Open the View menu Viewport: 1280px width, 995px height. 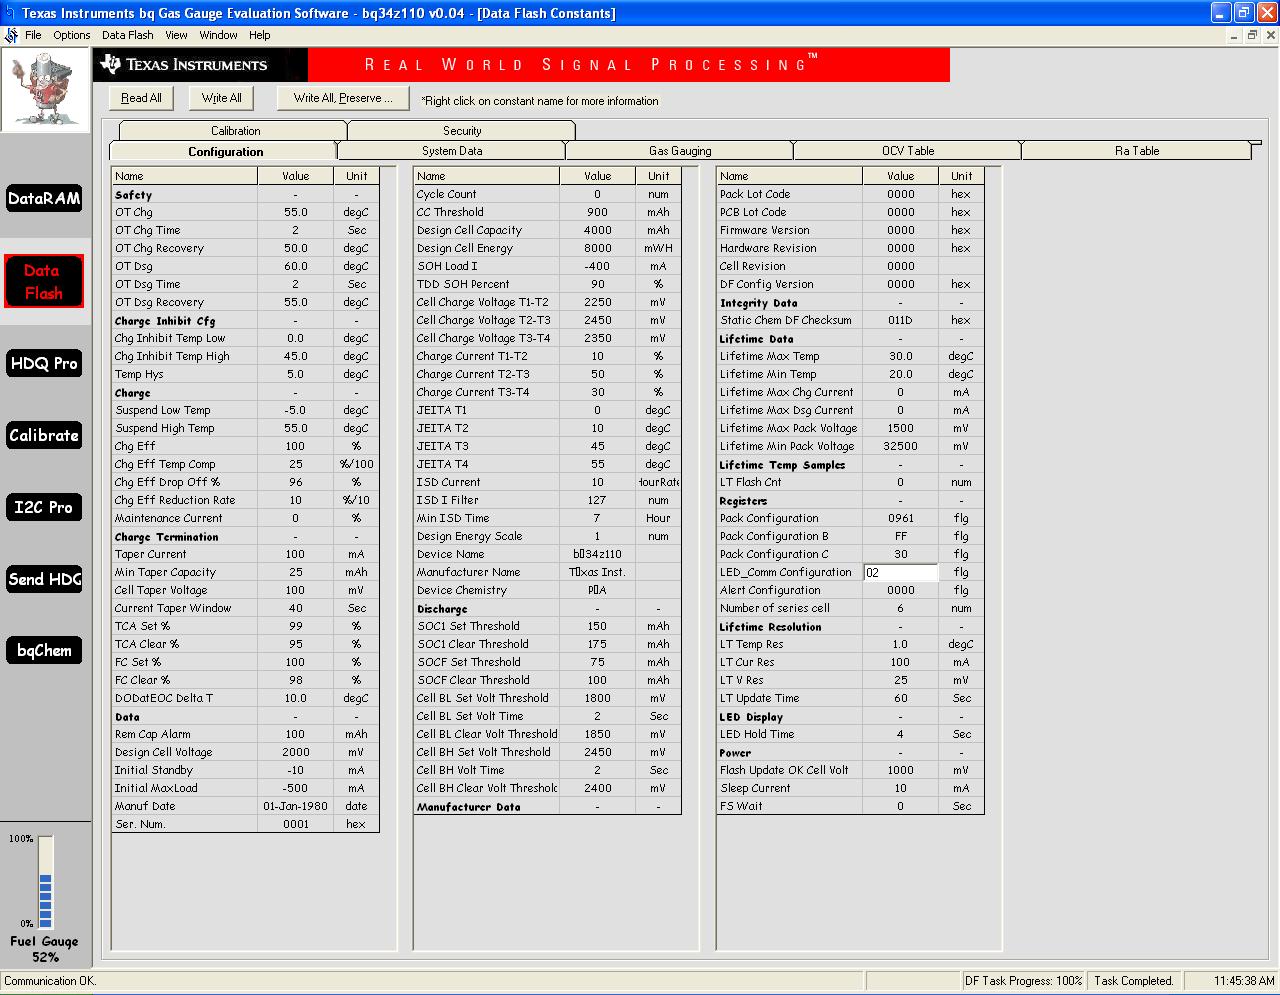(x=176, y=35)
